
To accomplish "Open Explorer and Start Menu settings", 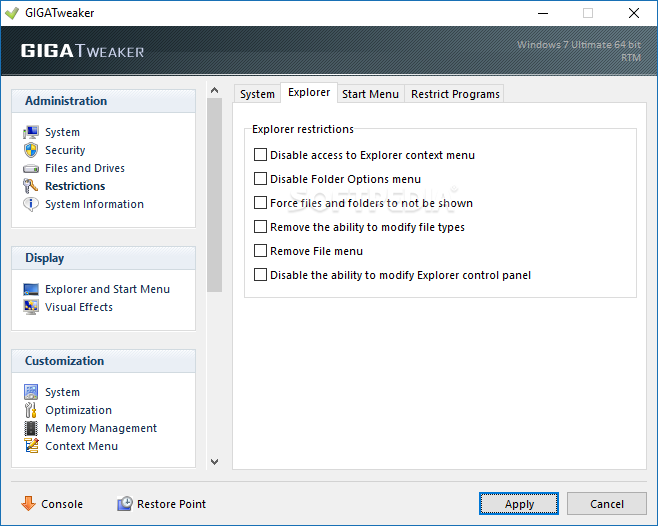I will [x=107, y=289].
